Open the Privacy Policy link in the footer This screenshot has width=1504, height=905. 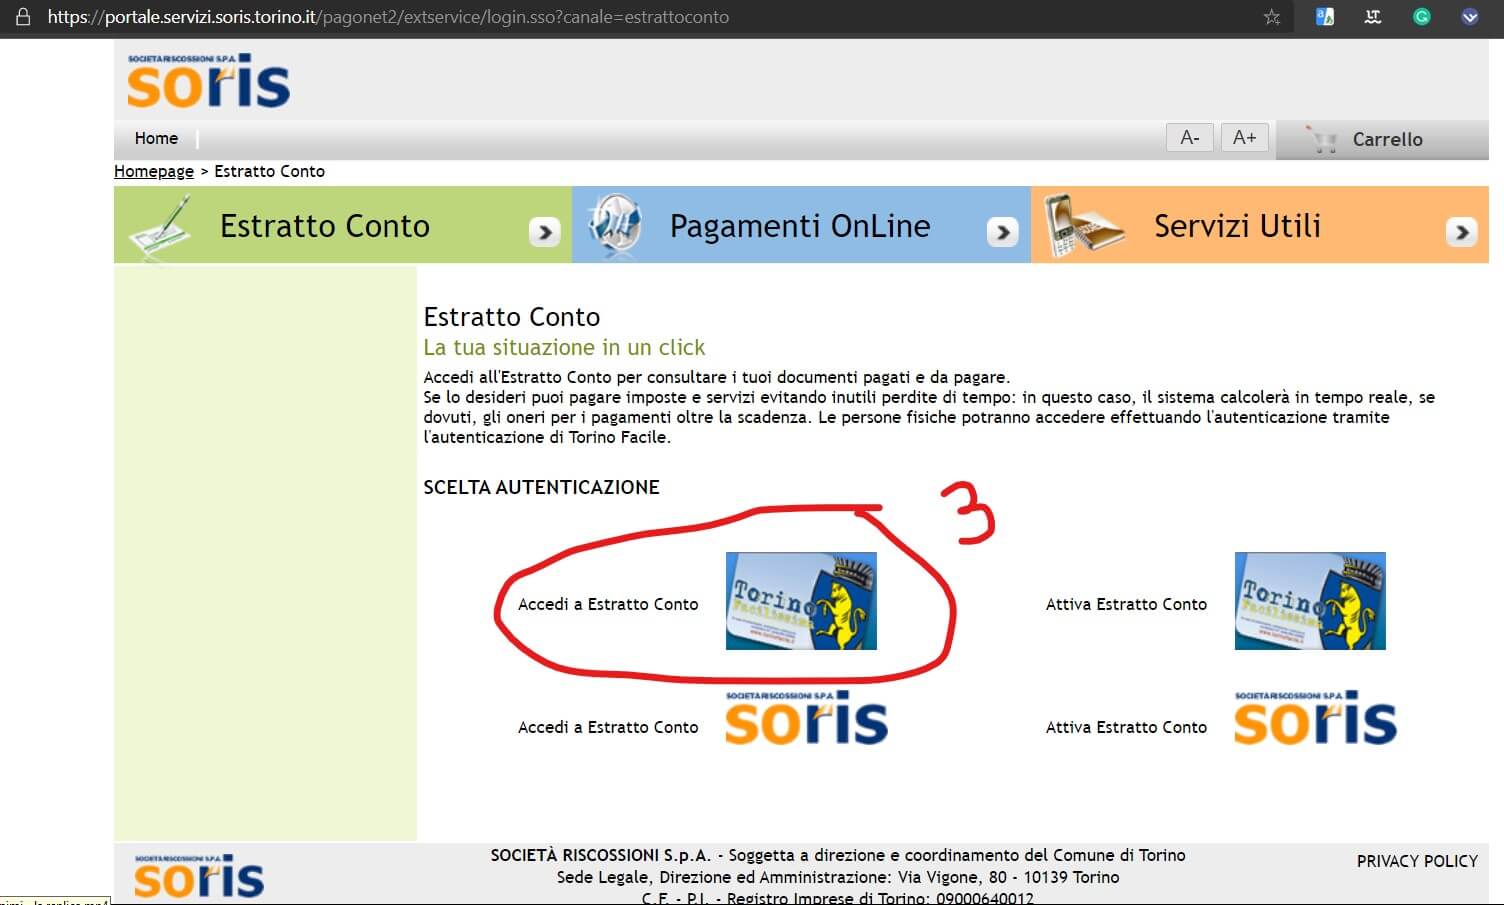[x=1416, y=861]
